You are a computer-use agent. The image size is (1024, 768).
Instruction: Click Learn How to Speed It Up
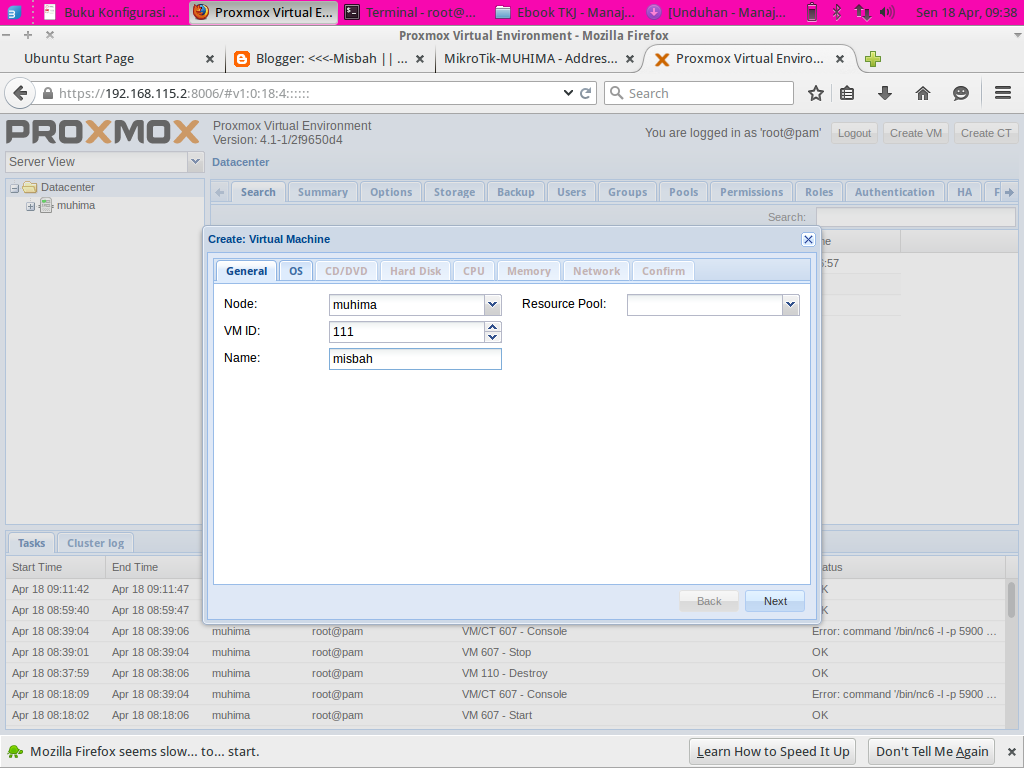(x=773, y=752)
